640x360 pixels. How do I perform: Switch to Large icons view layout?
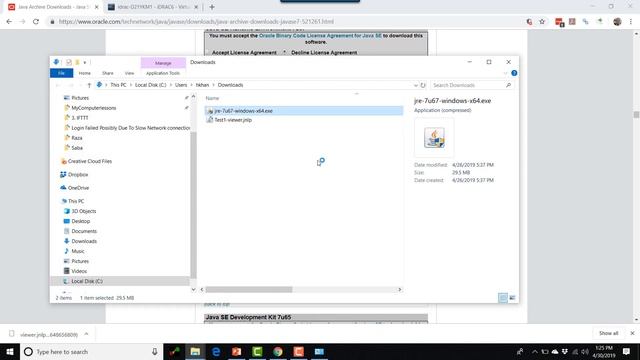(x=512, y=298)
